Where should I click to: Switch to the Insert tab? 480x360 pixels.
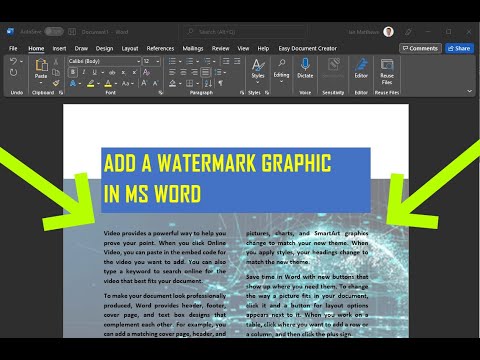[59, 49]
